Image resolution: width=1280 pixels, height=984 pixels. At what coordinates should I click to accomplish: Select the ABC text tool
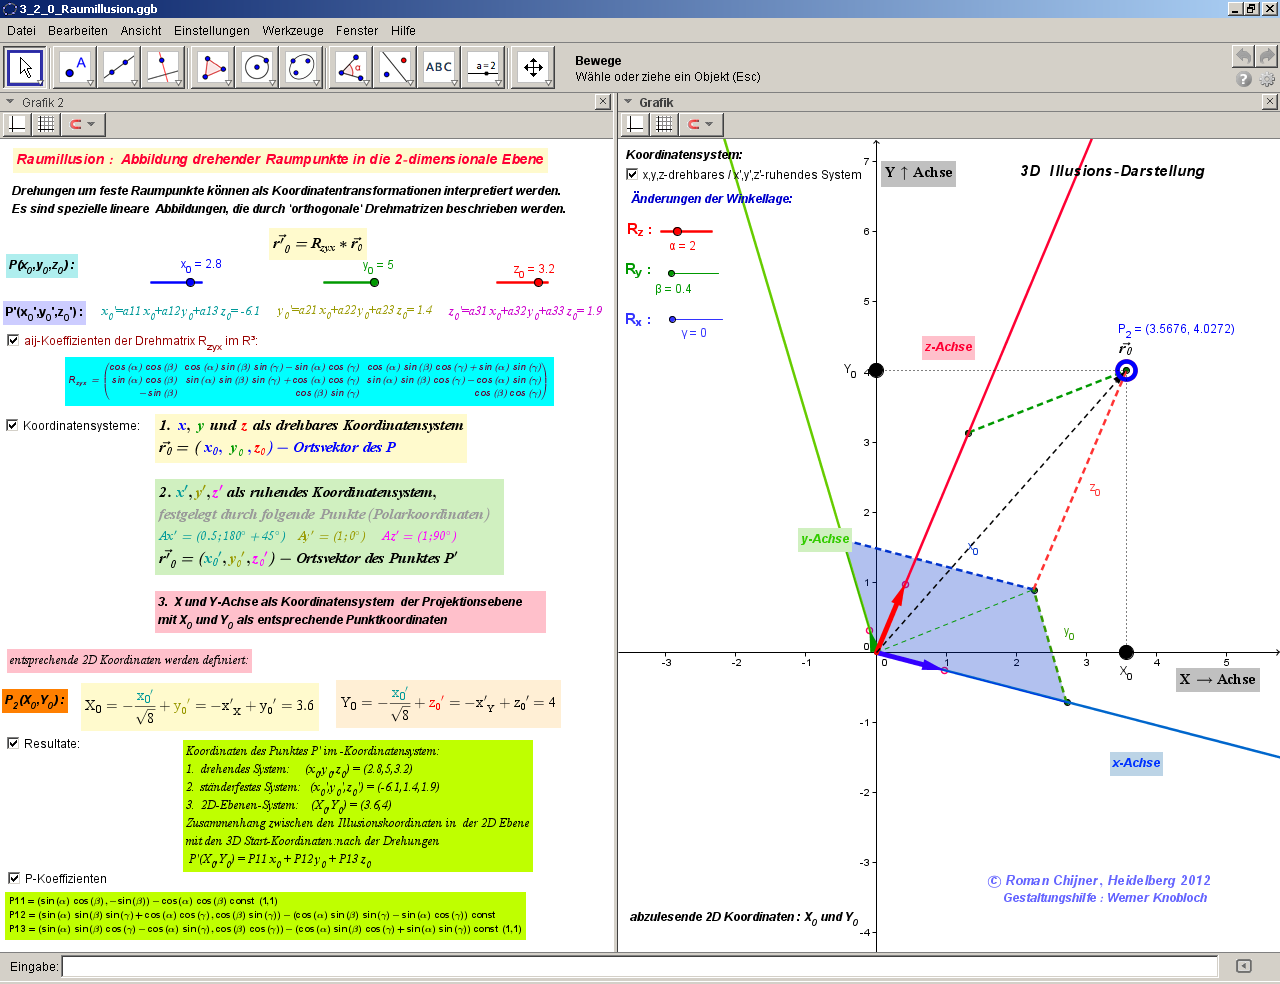tap(439, 68)
